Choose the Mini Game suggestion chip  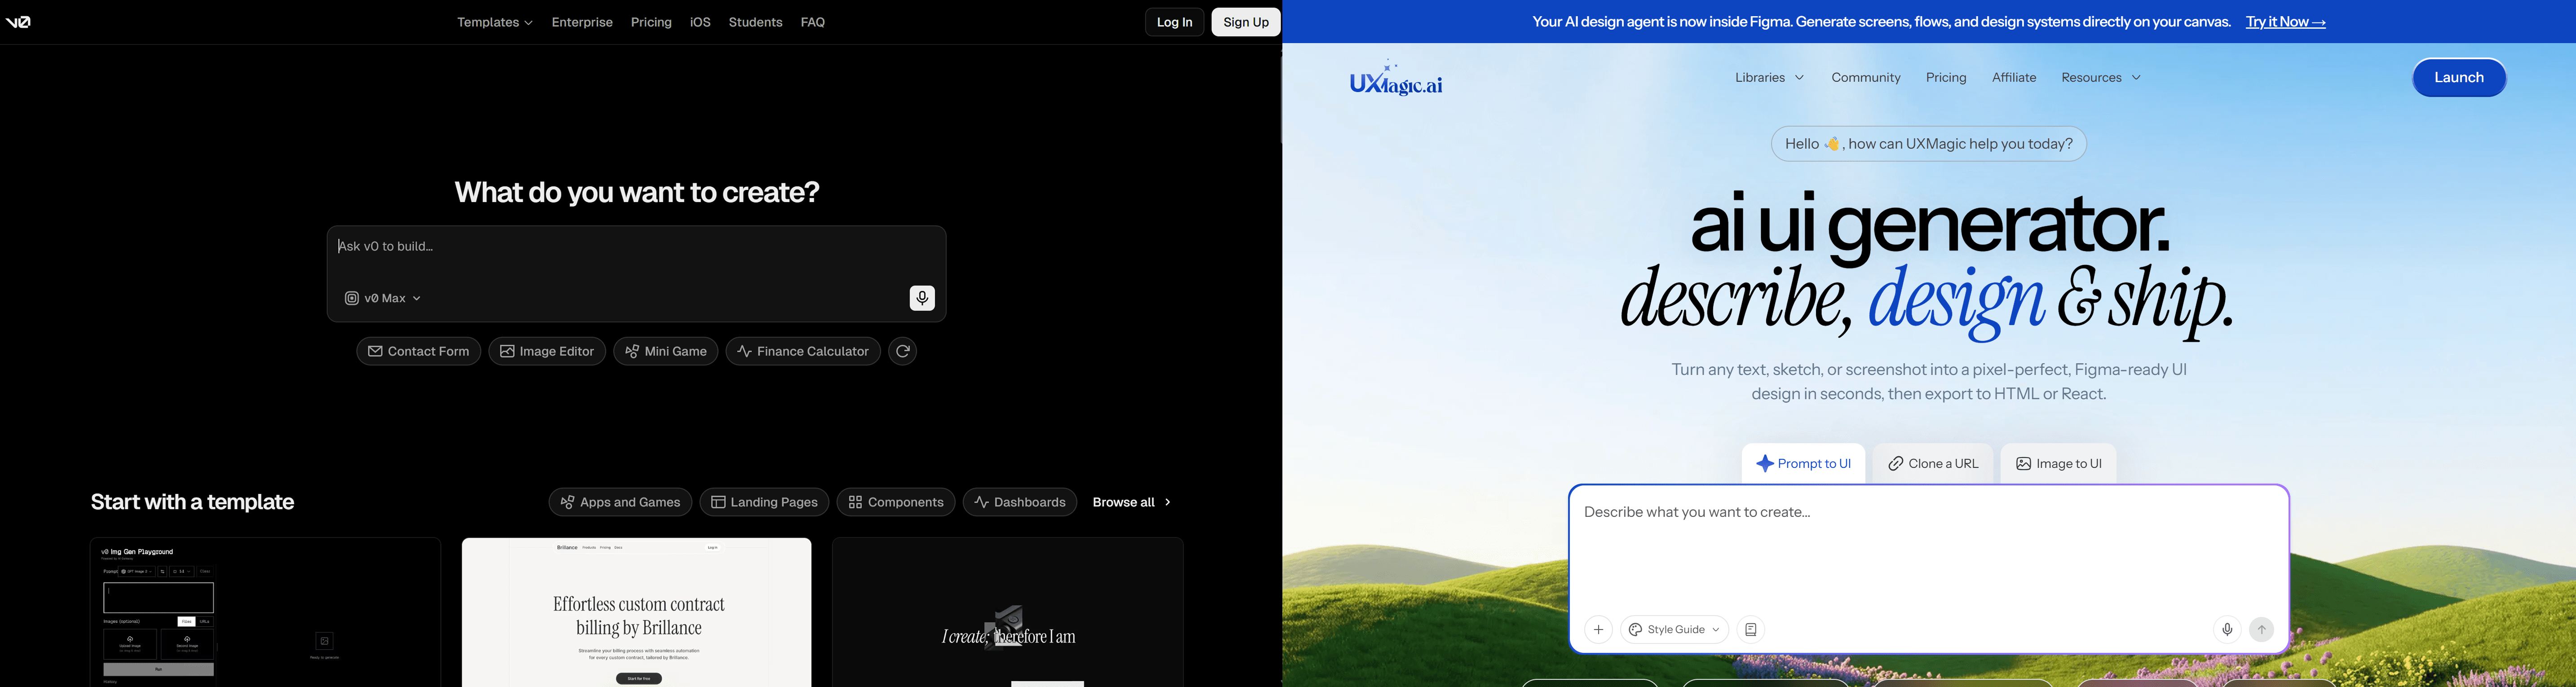665,351
